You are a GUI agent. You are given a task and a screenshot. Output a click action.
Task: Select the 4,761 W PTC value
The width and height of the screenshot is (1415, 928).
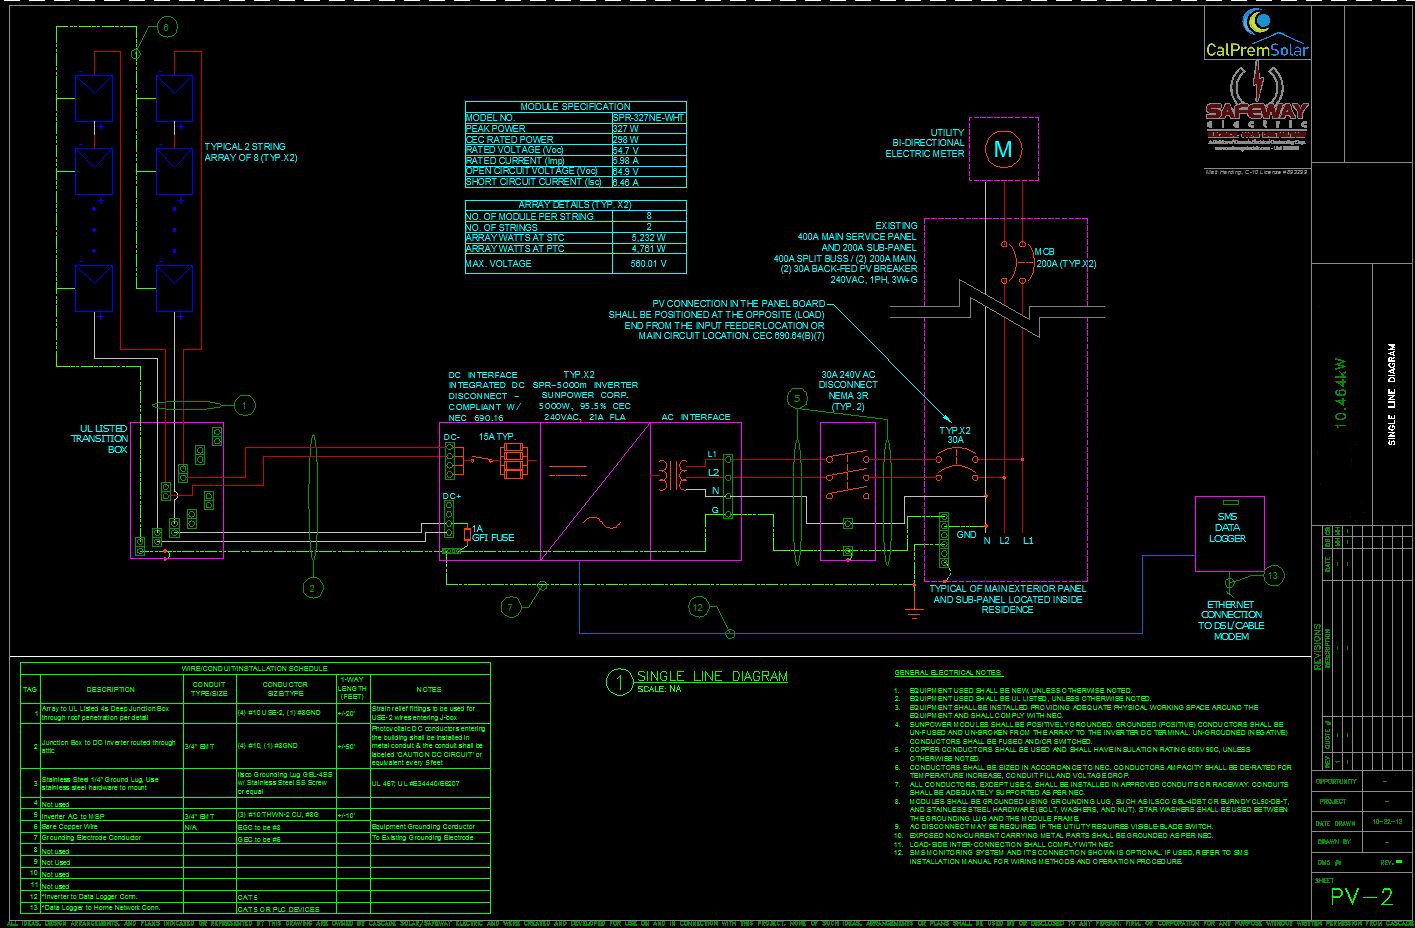pyautogui.click(x=649, y=248)
